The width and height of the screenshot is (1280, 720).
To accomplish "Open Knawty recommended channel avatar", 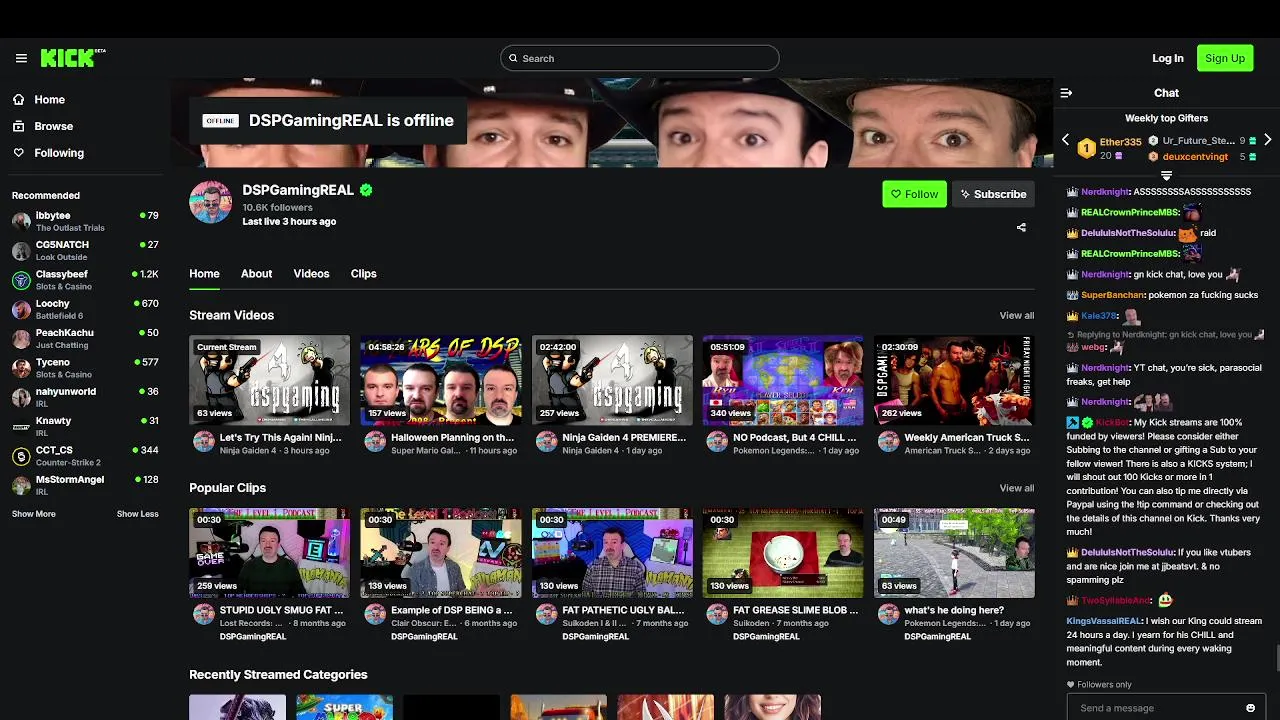I will pos(21,427).
